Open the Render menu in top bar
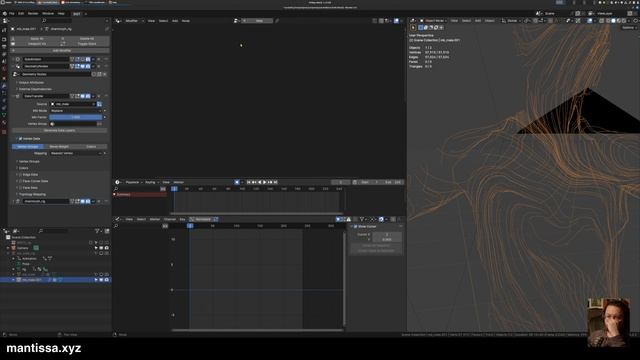This screenshot has width=640, height=360. 33,13
